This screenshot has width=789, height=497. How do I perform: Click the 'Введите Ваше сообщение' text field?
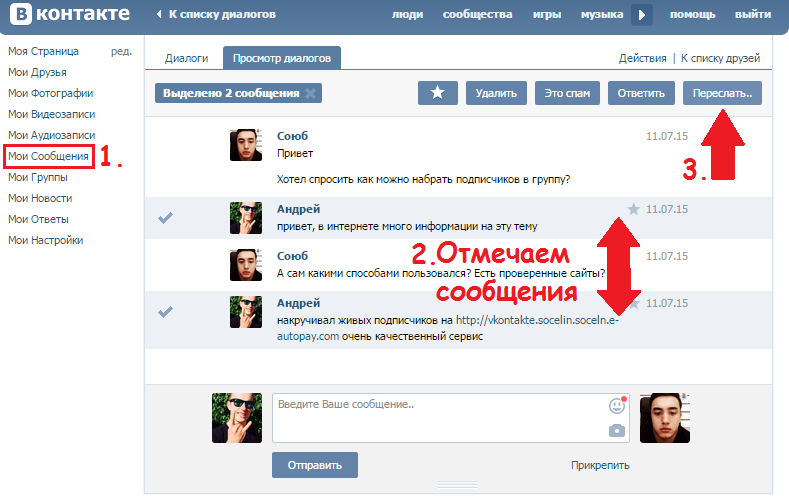pos(440,417)
